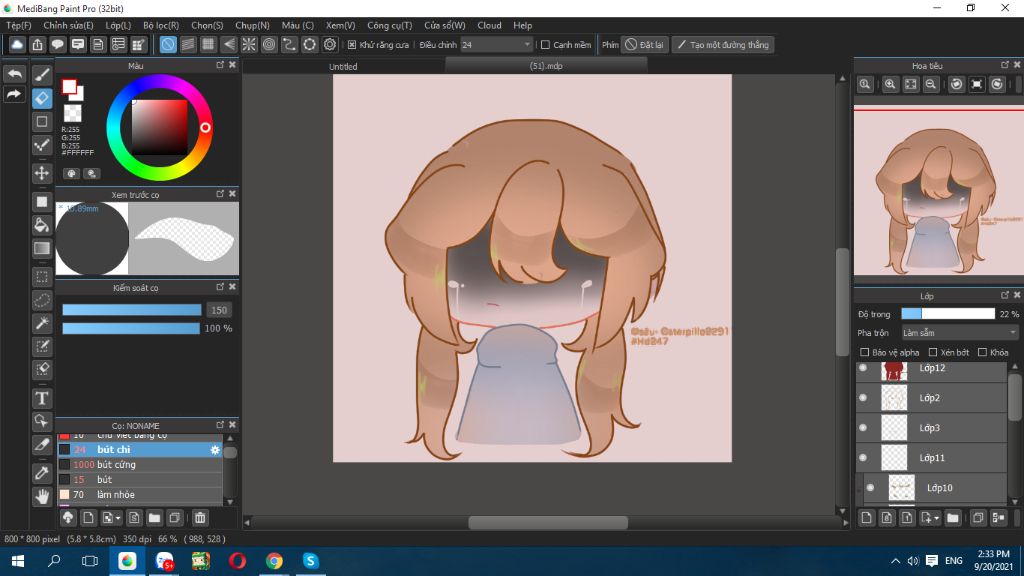This screenshot has height=576, width=1024.
Task: Click the Redo arrow button
Action: click(x=14, y=94)
